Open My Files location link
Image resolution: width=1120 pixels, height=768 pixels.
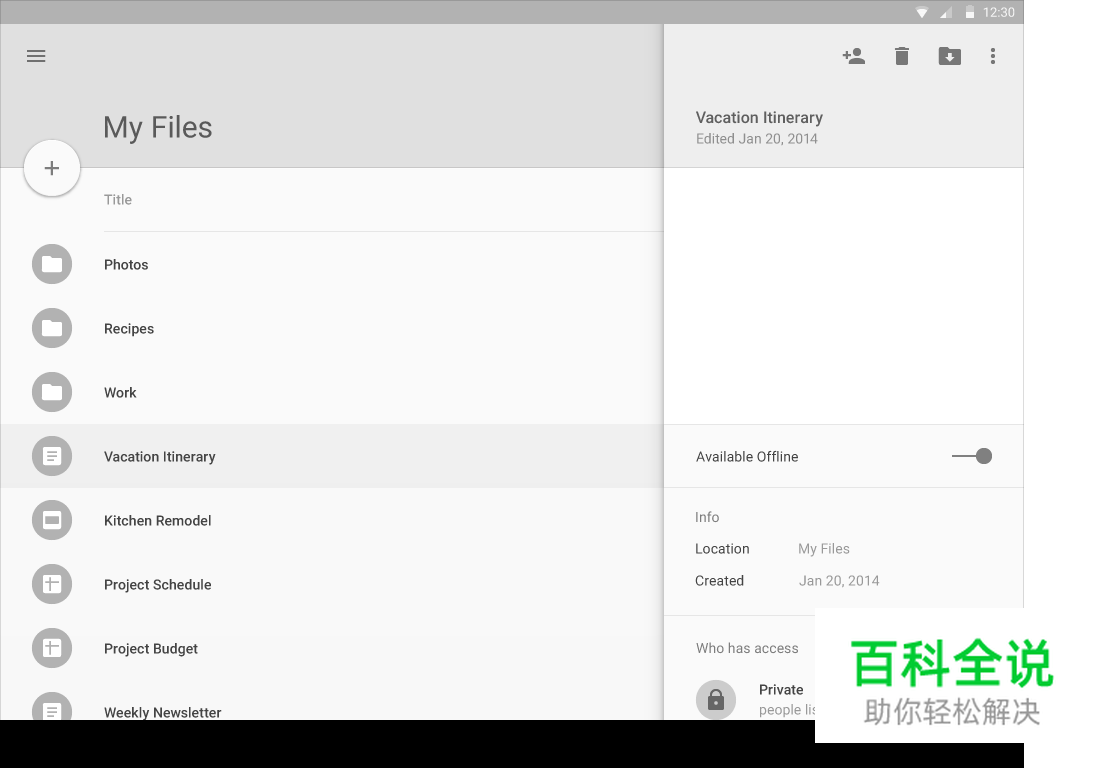tap(824, 548)
